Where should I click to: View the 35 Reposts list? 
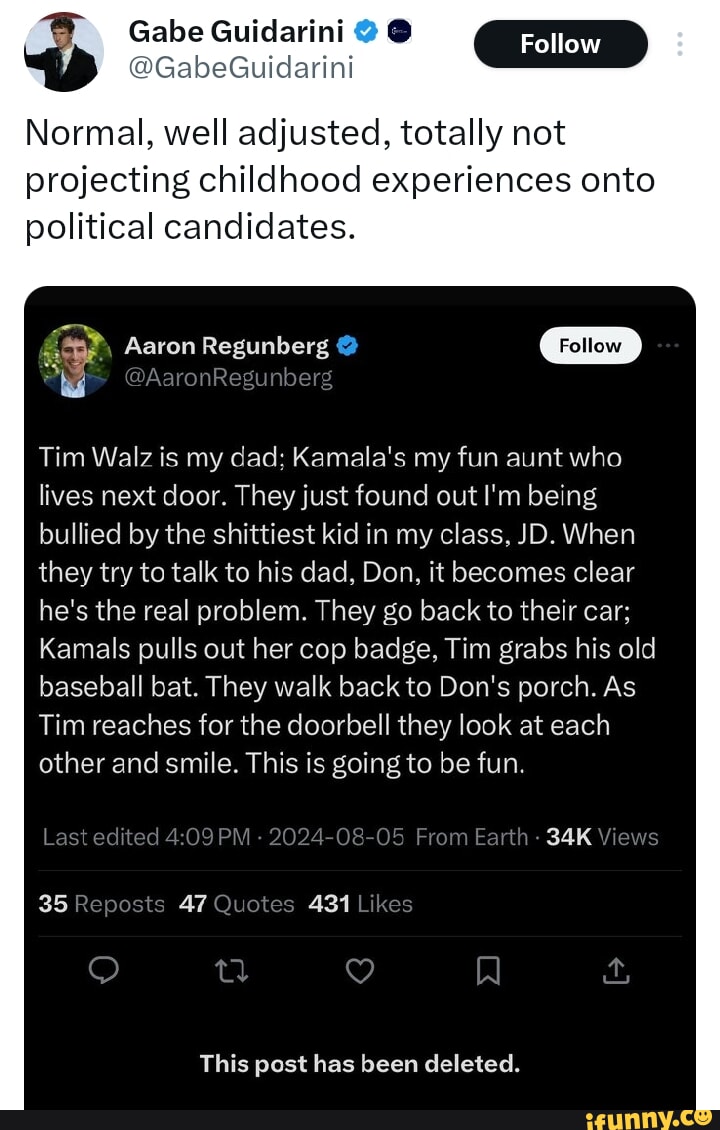101,904
